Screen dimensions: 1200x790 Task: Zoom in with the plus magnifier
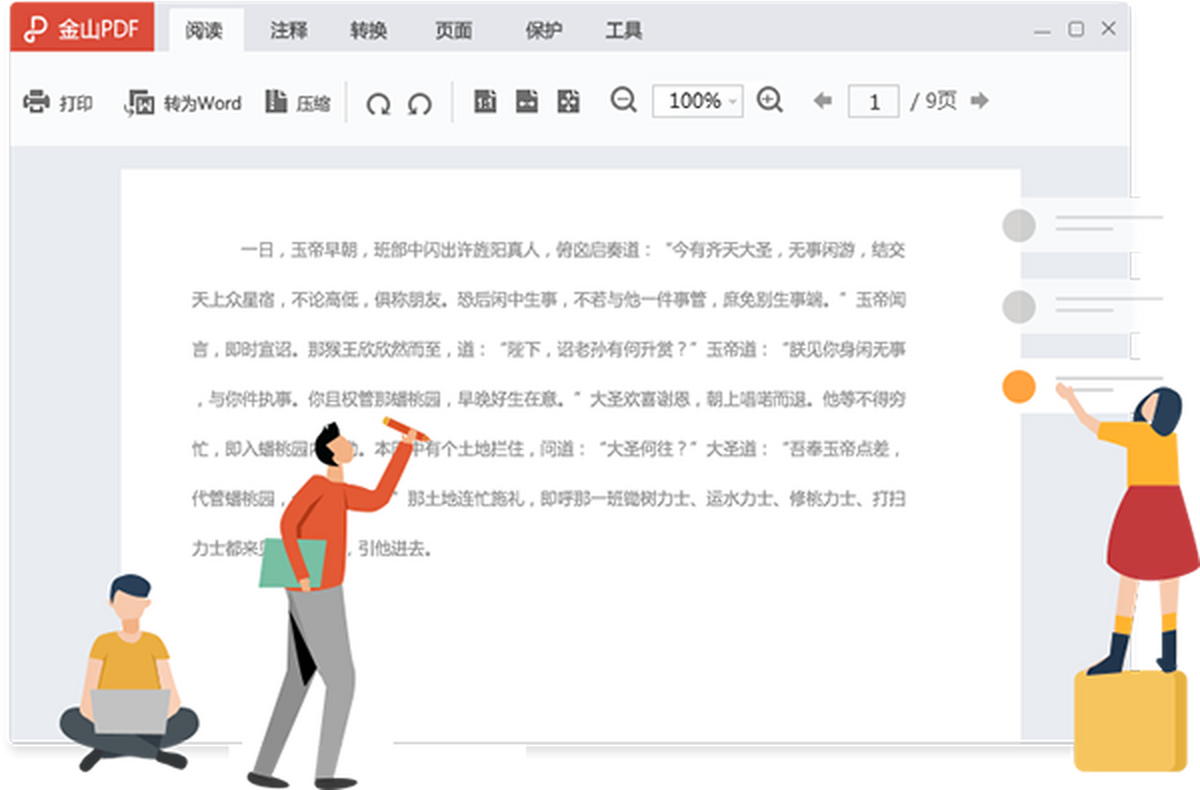(769, 101)
